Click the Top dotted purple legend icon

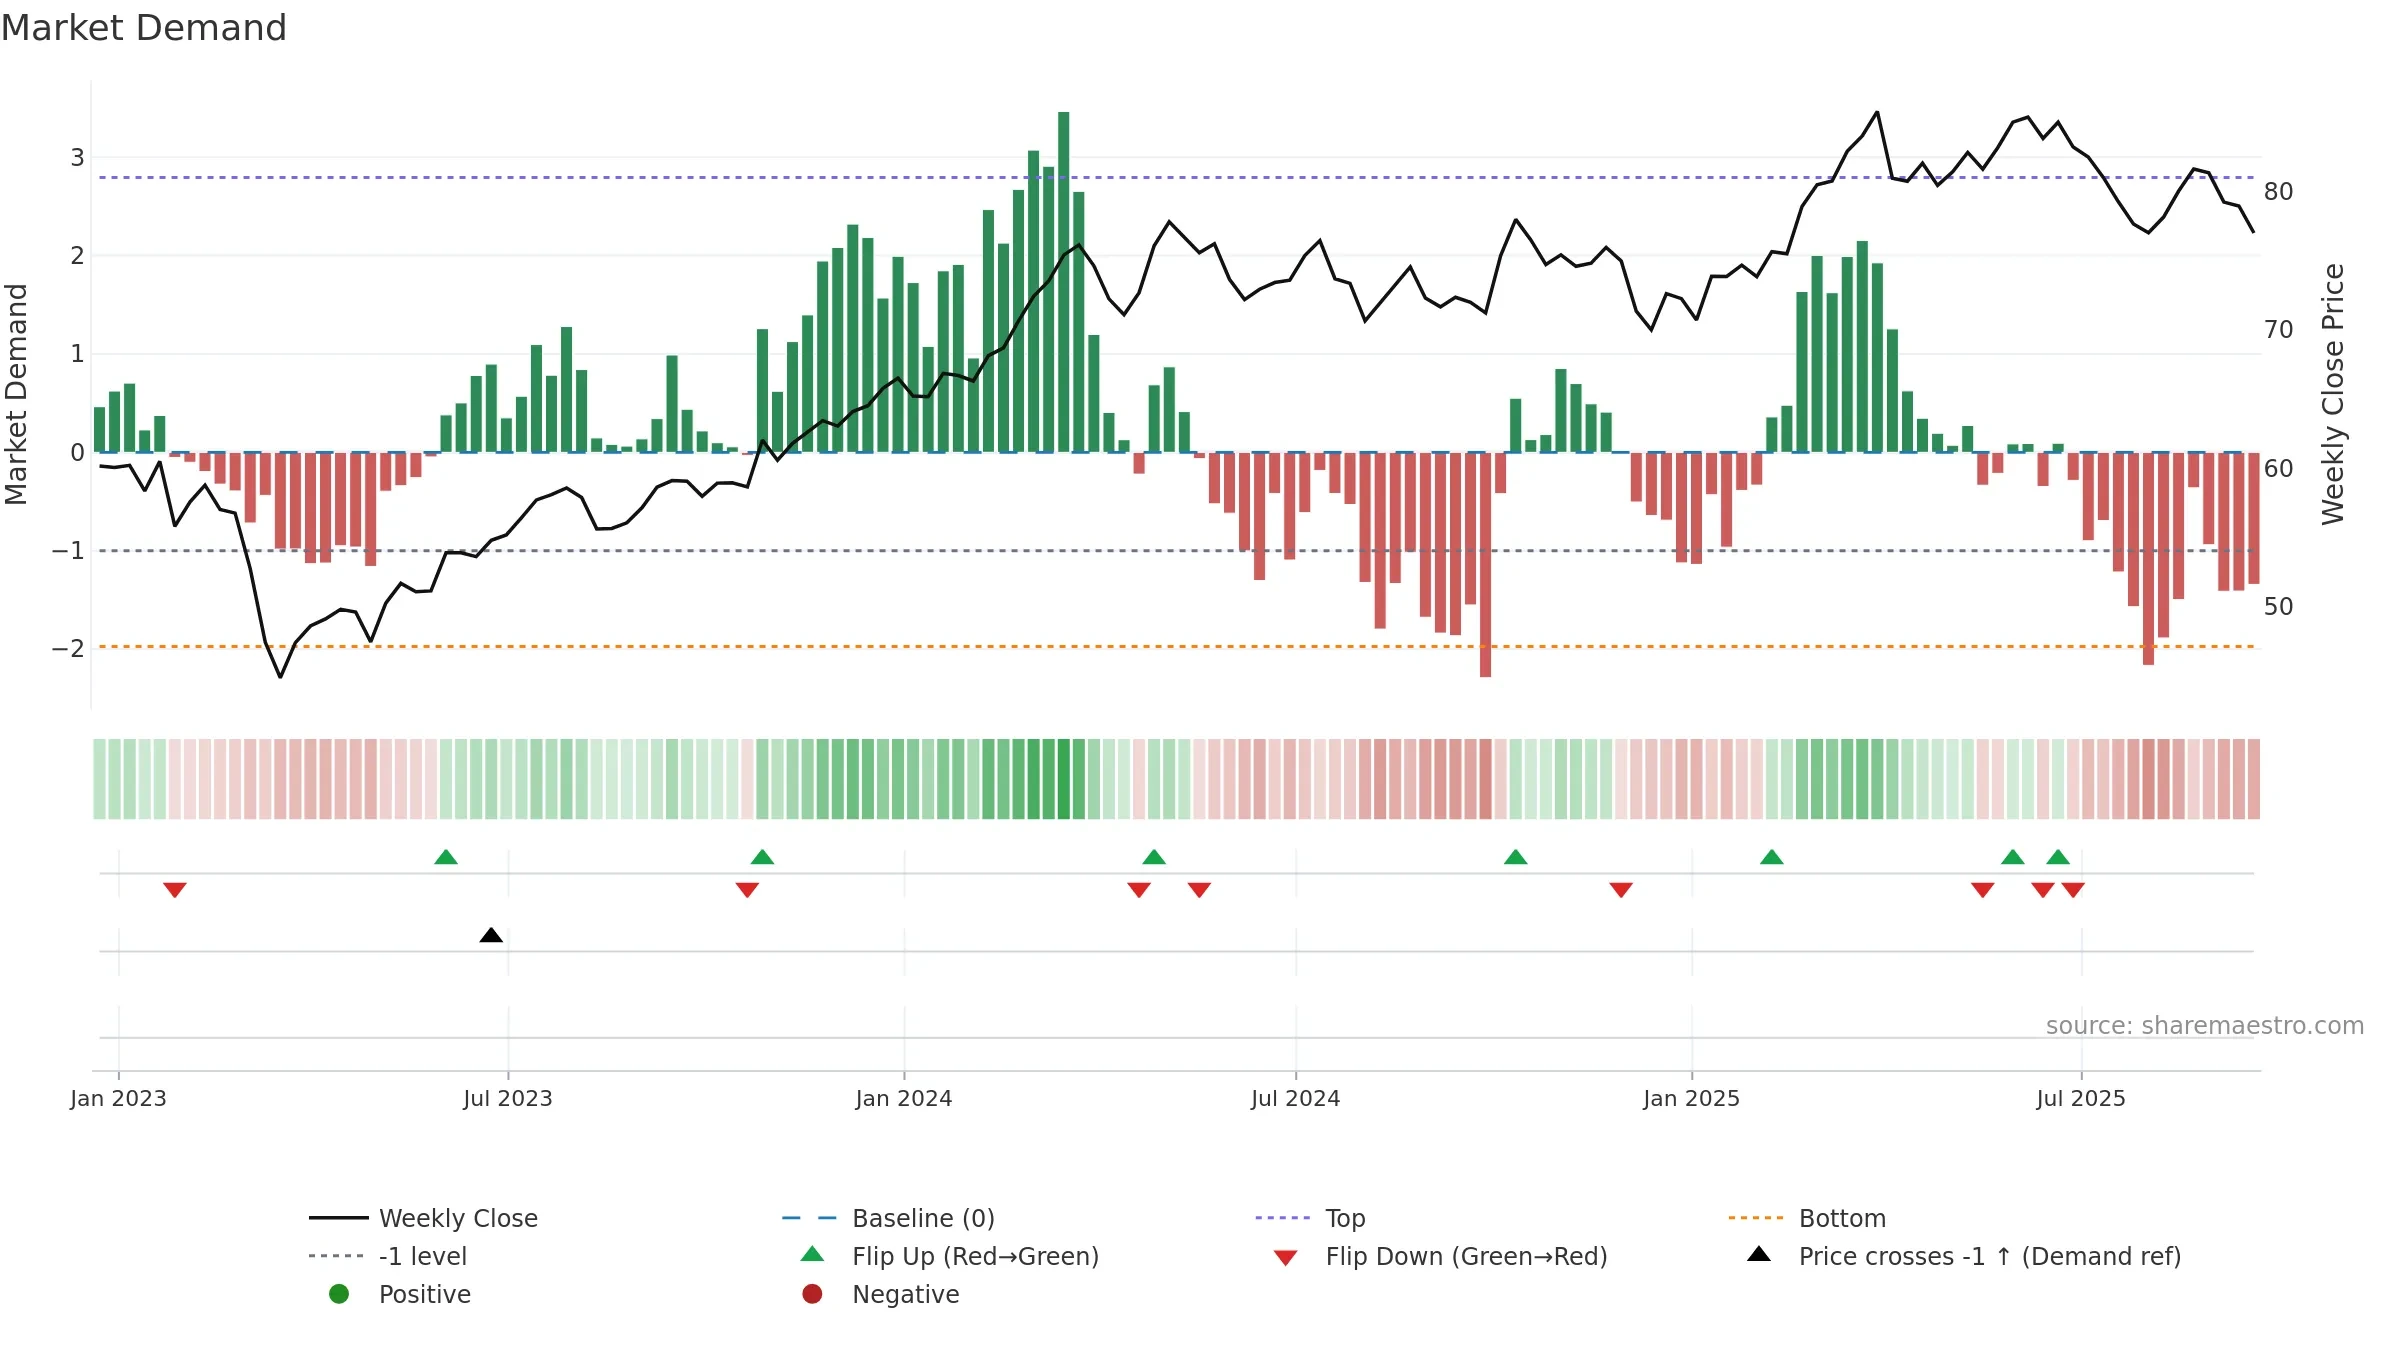pos(1283,1218)
